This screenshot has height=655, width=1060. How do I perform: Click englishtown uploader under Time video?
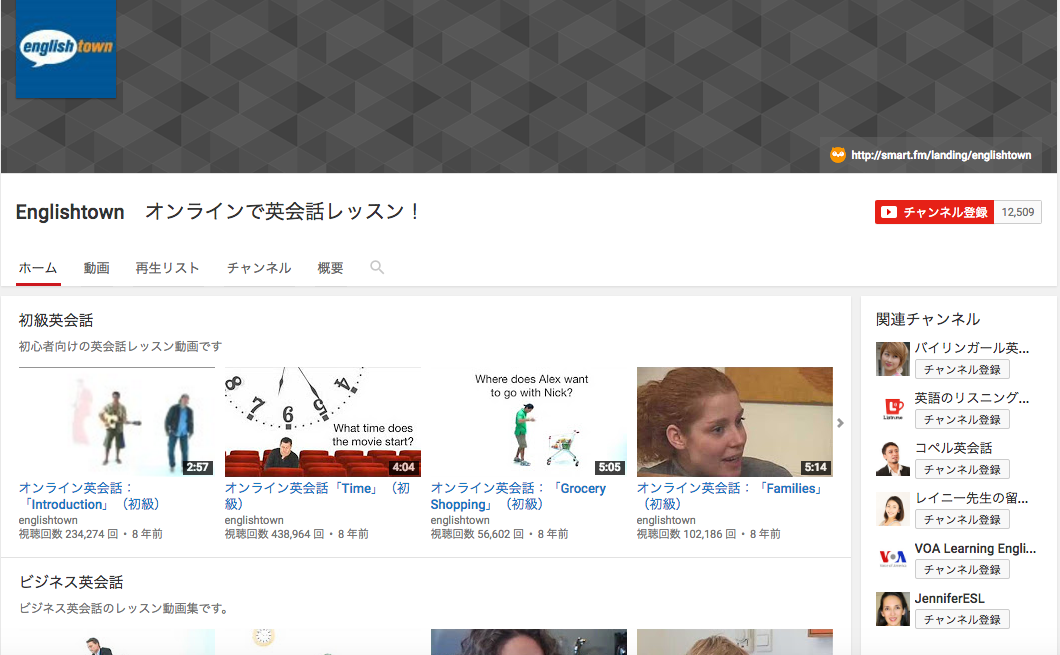[254, 520]
